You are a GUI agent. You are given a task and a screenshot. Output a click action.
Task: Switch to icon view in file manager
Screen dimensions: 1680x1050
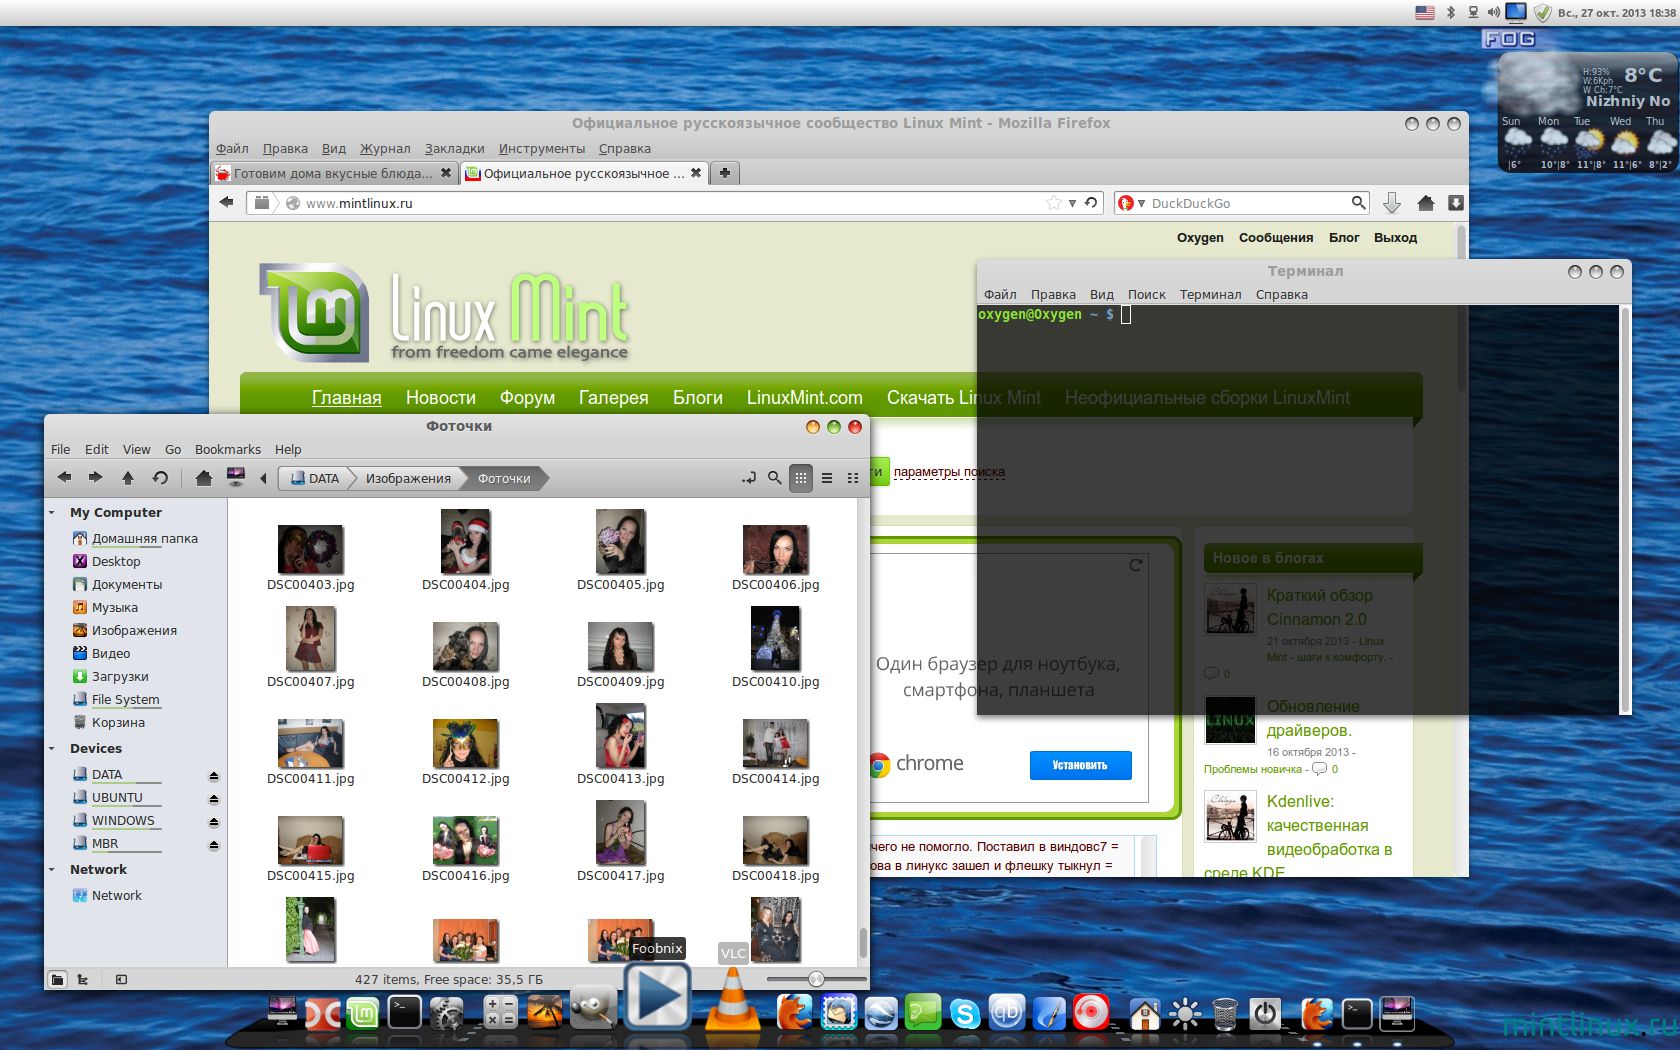tap(801, 478)
